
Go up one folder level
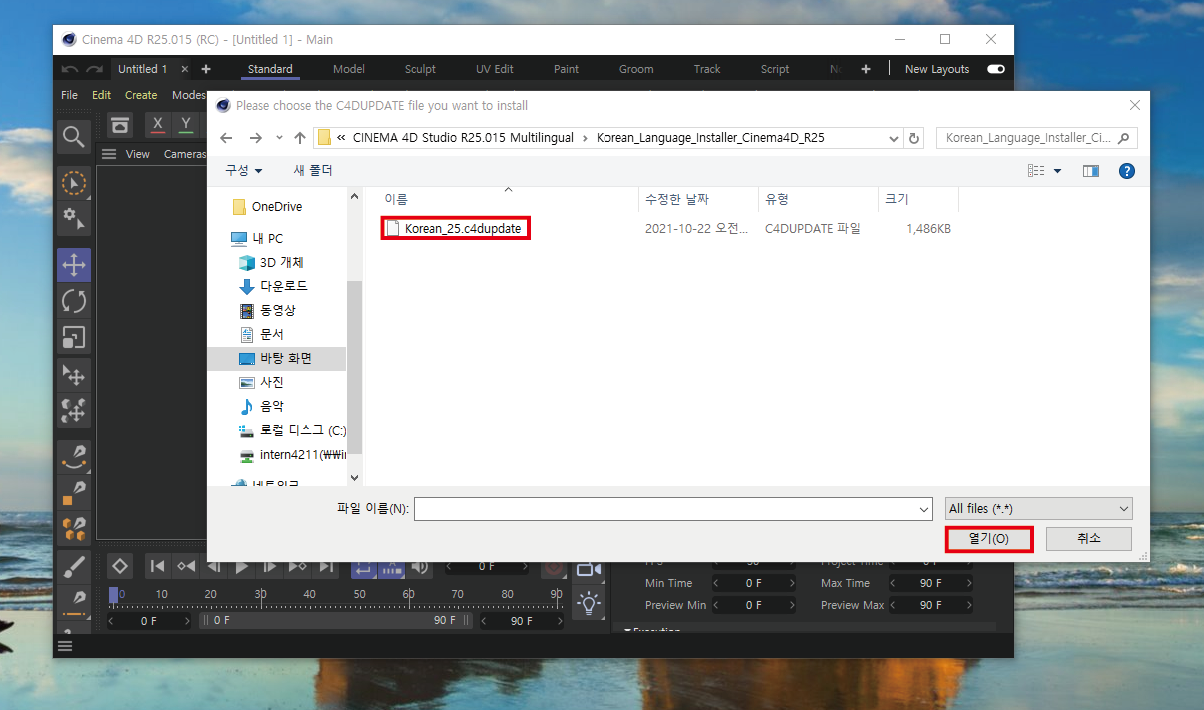(x=300, y=138)
